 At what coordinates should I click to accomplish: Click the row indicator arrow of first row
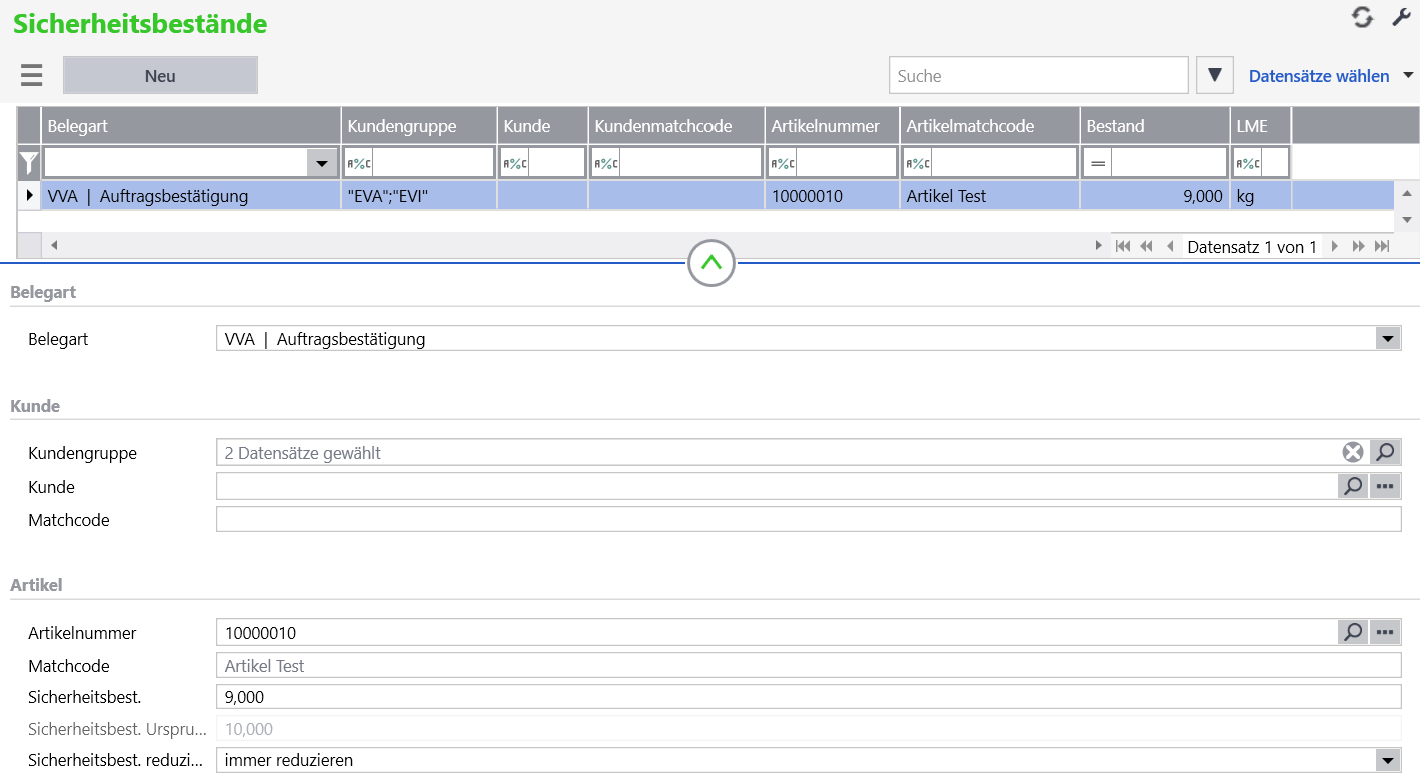pos(29,195)
